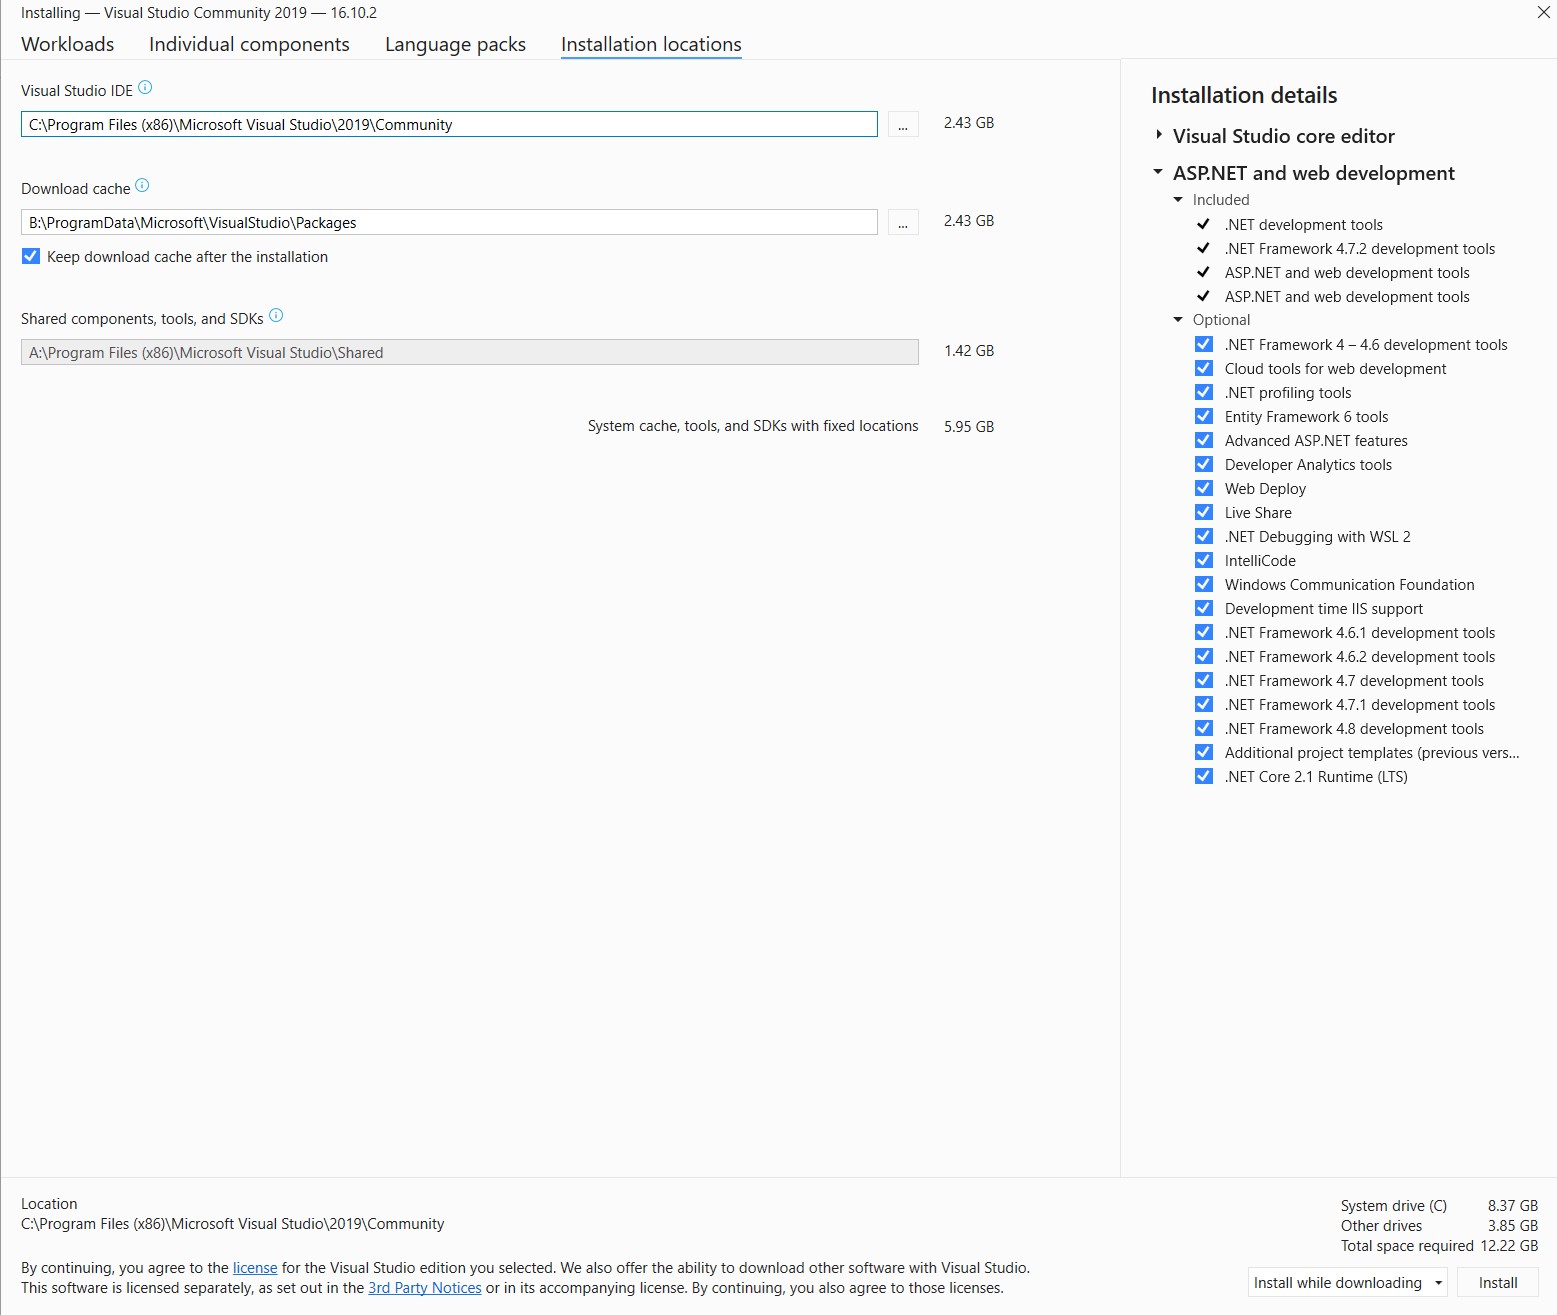Uncheck .NET Framework 4.7 development tools
1557x1315 pixels.
(1204, 680)
